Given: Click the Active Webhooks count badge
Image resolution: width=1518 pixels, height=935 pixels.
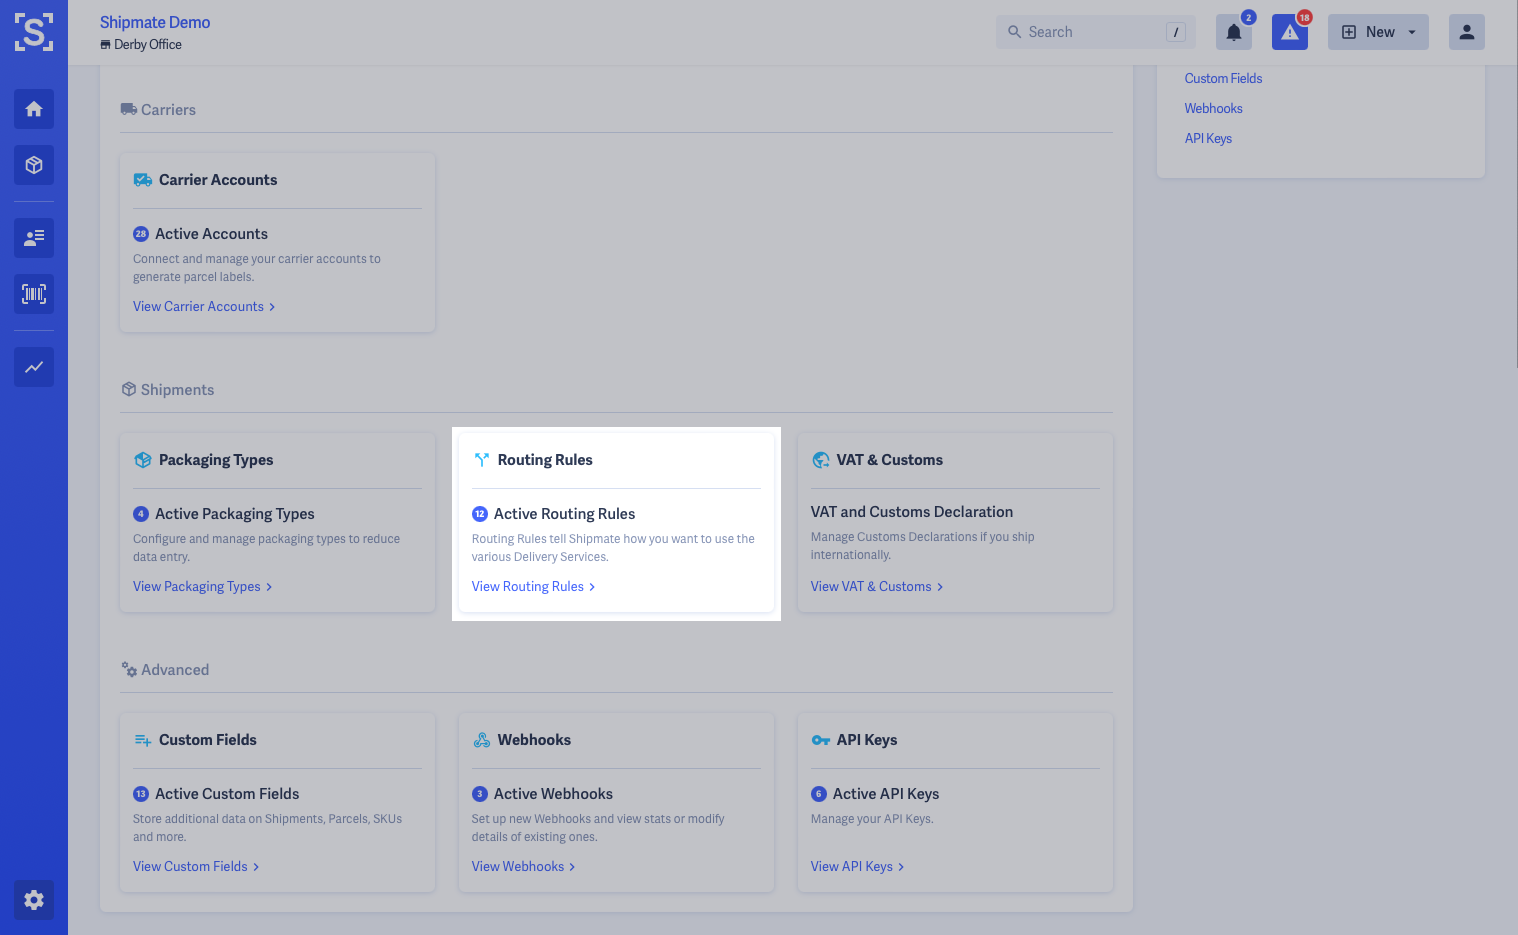Looking at the screenshot, I should tap(480, 794).
